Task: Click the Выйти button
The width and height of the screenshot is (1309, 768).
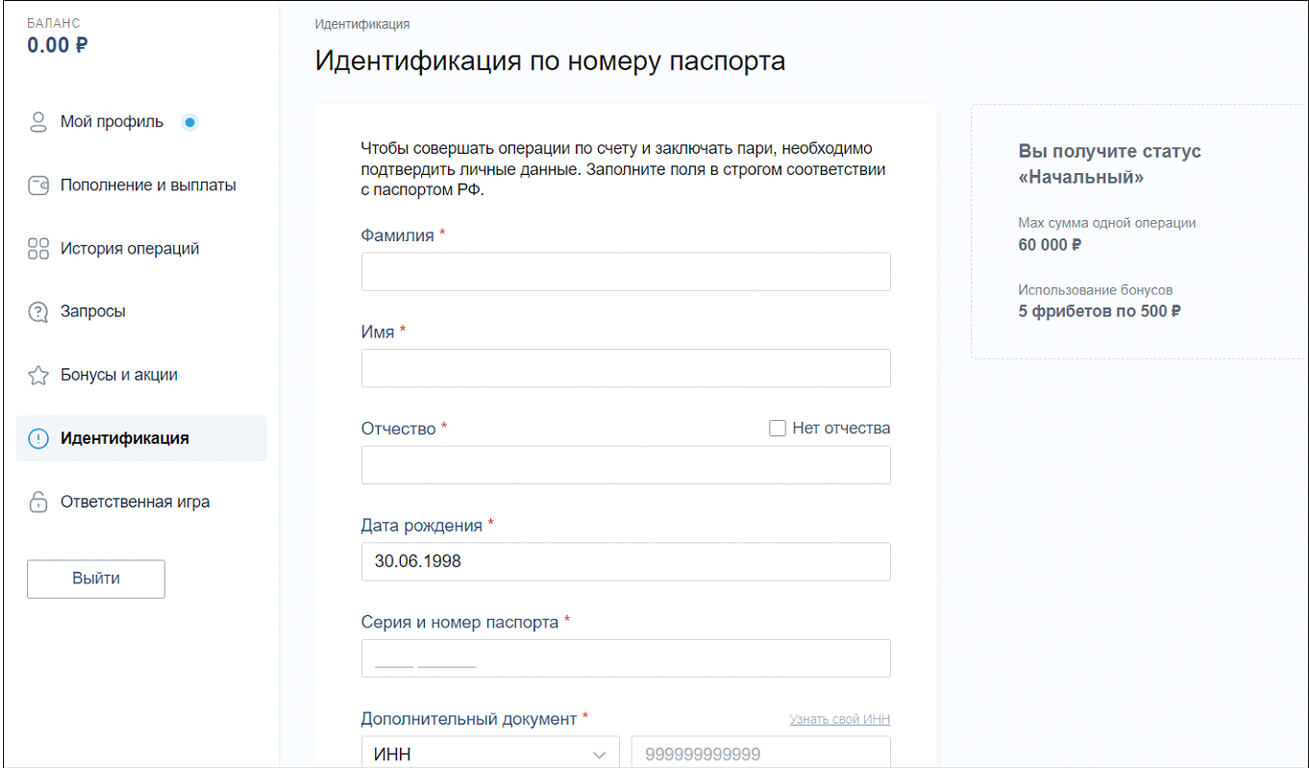Action: [96, 578]
